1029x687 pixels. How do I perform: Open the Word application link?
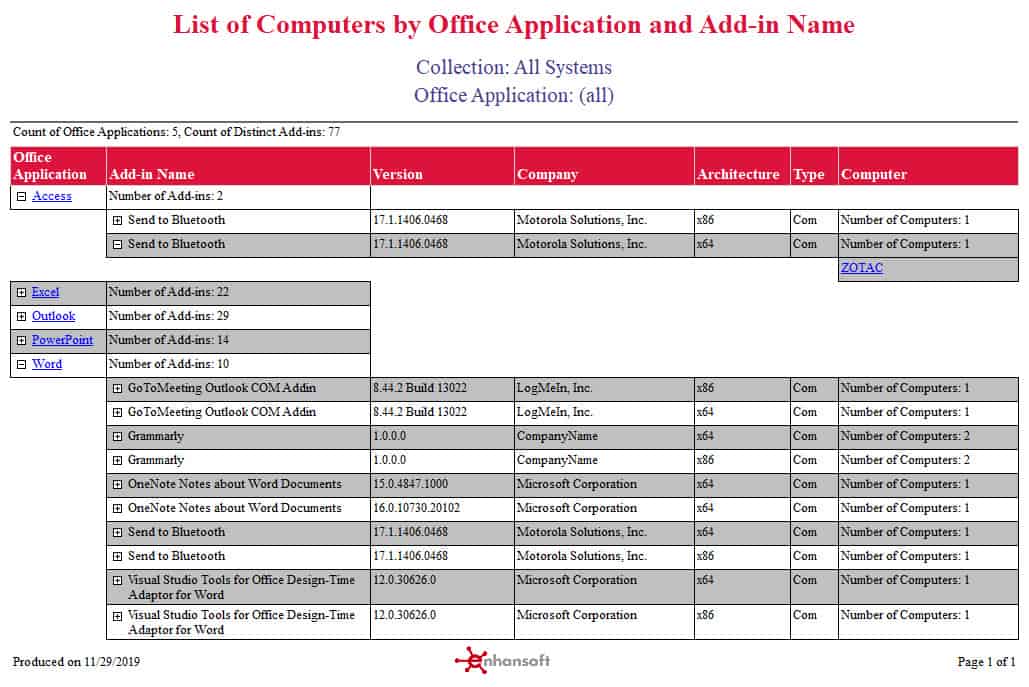click(x=45, y=364)
